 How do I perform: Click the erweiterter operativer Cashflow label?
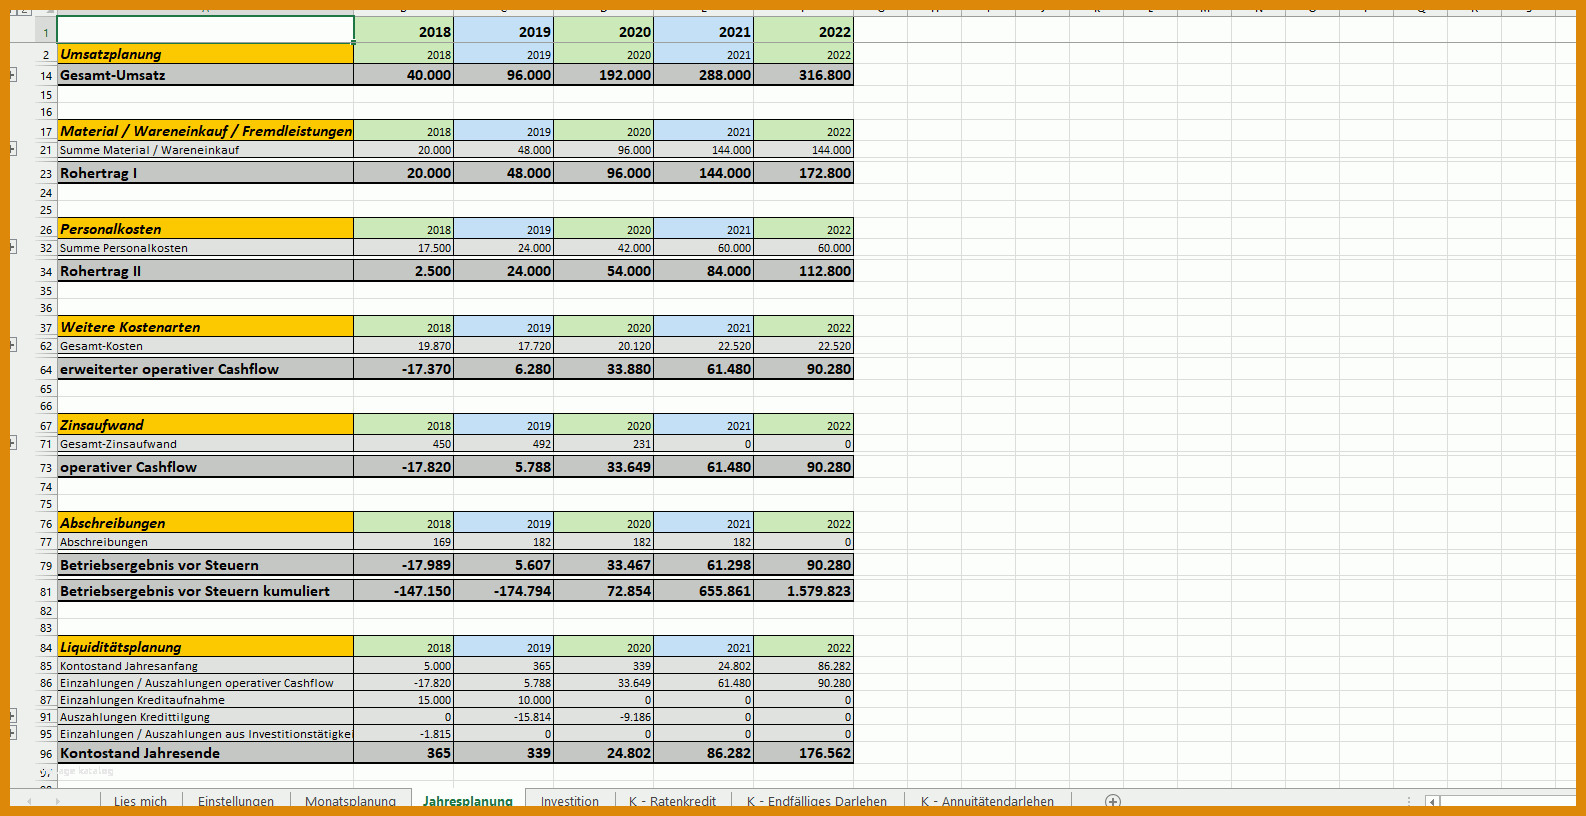click(205, 369)
